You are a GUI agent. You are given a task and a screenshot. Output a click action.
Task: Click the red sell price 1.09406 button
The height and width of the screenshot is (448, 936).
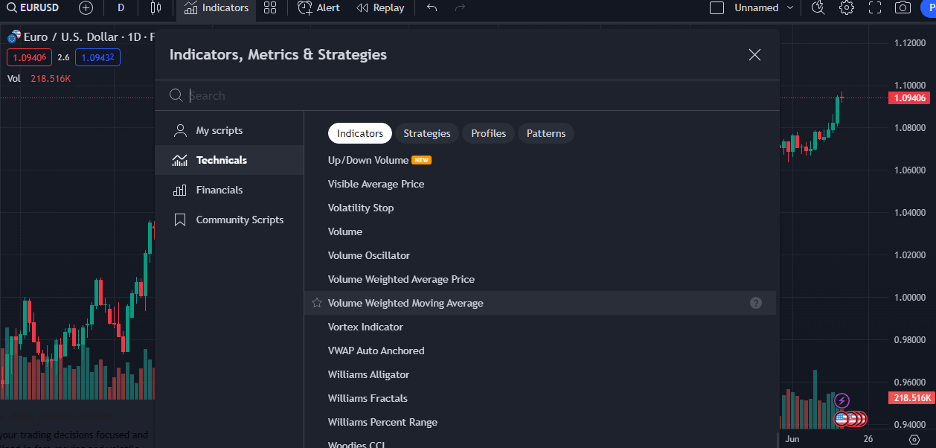(x=29, y=57)
